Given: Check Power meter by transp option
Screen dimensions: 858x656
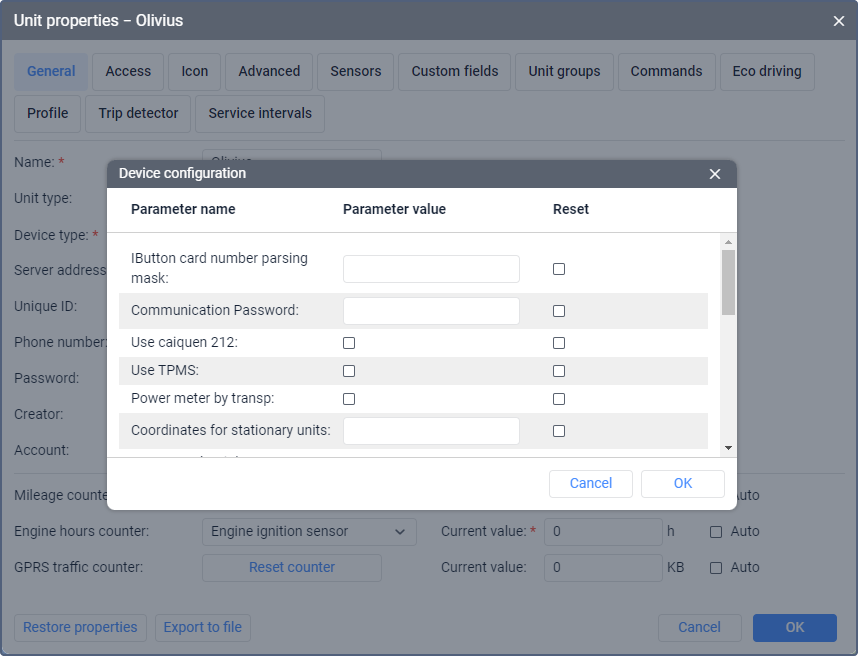Looking at the screenshot, I should (x=349, y=399).
